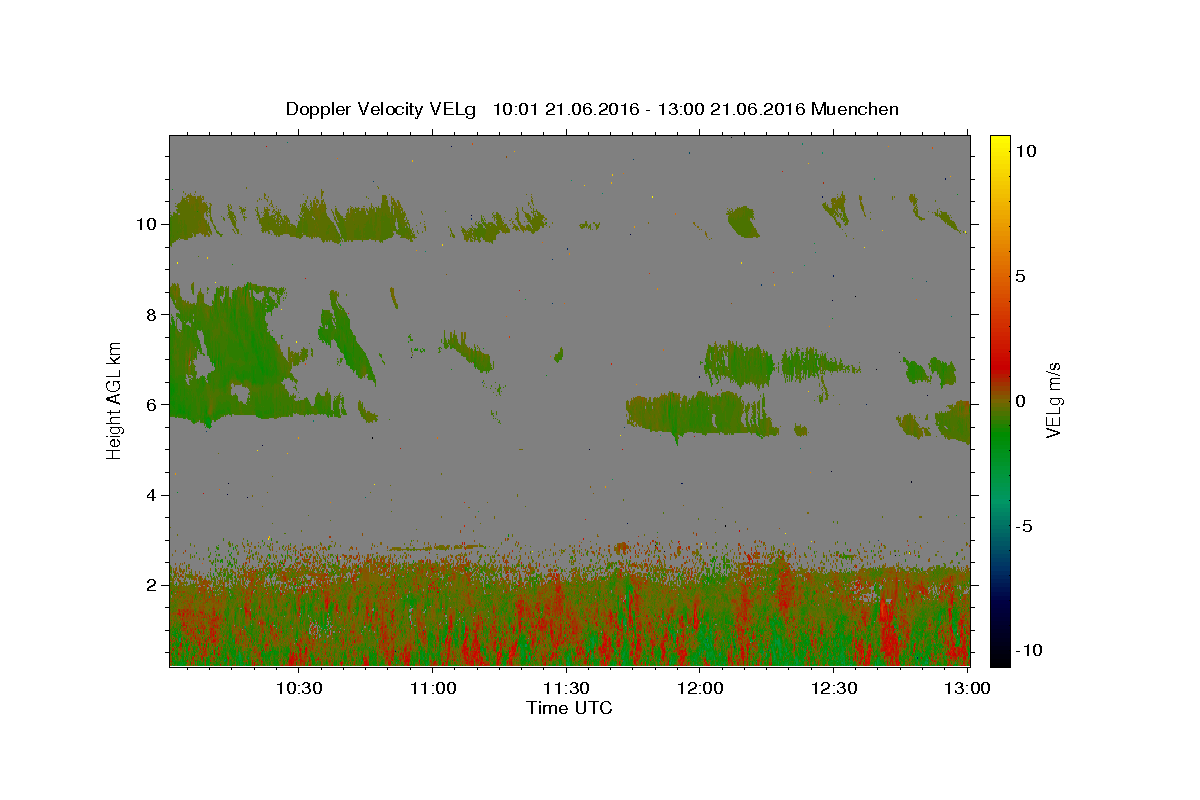1200x800 pixels.
Task: Click the "12:00" time tick label
Action: coord(700,688)
